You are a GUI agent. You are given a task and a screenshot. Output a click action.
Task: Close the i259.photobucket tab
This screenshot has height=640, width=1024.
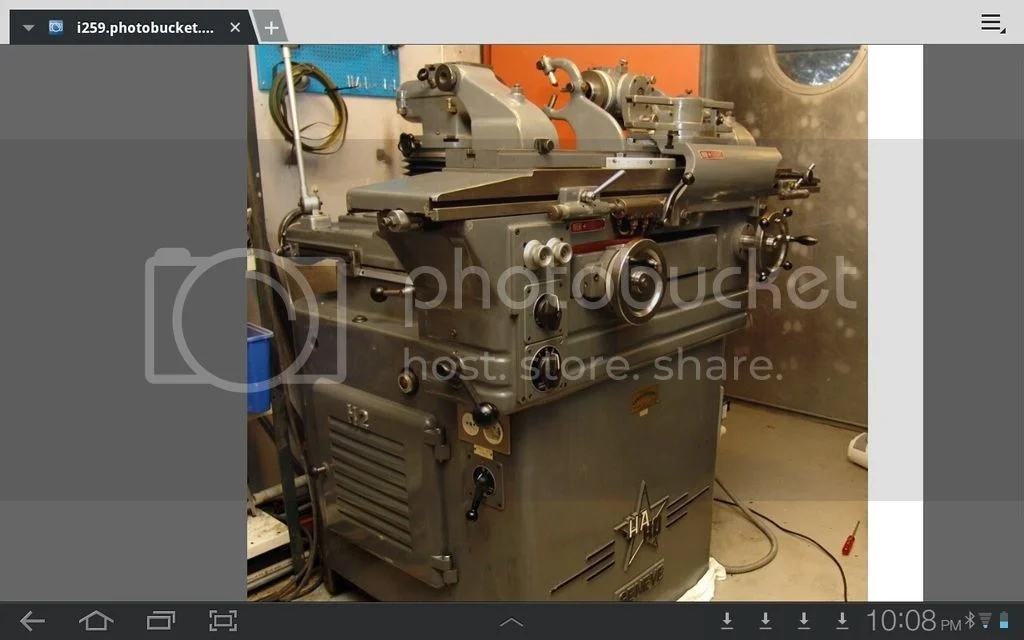pyautogui.click(x=235, y=27)
